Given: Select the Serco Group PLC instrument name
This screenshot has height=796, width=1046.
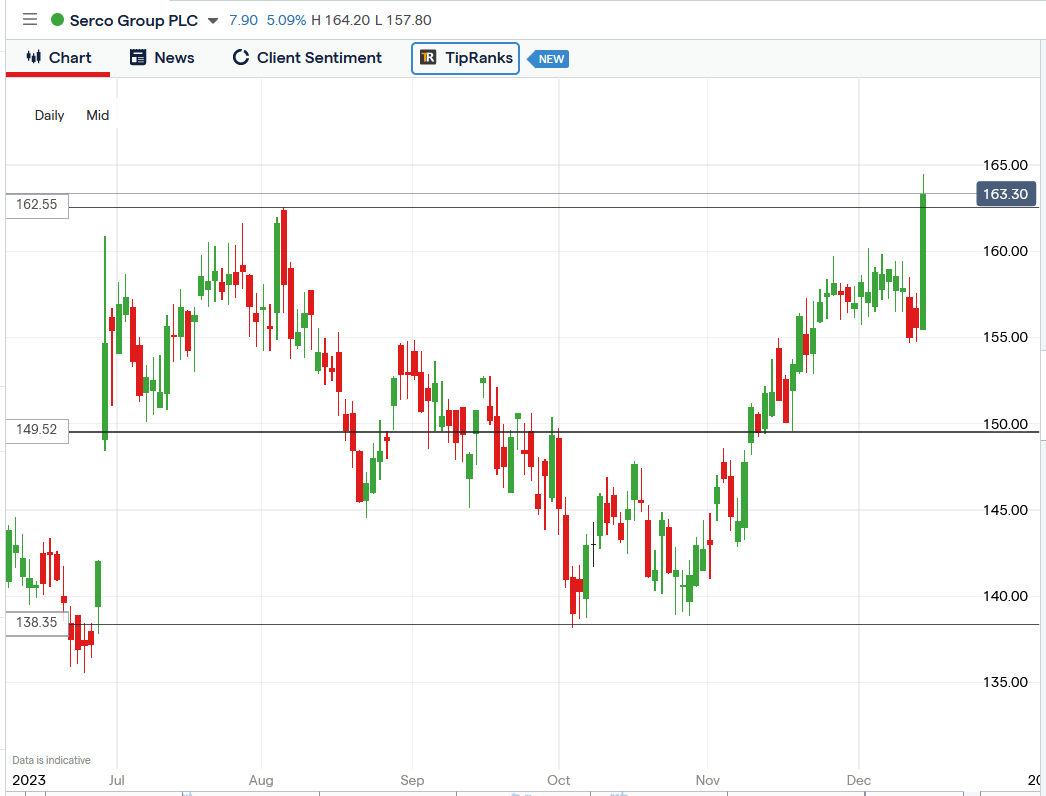Looking at the screenshot, I should pos(133,21).
